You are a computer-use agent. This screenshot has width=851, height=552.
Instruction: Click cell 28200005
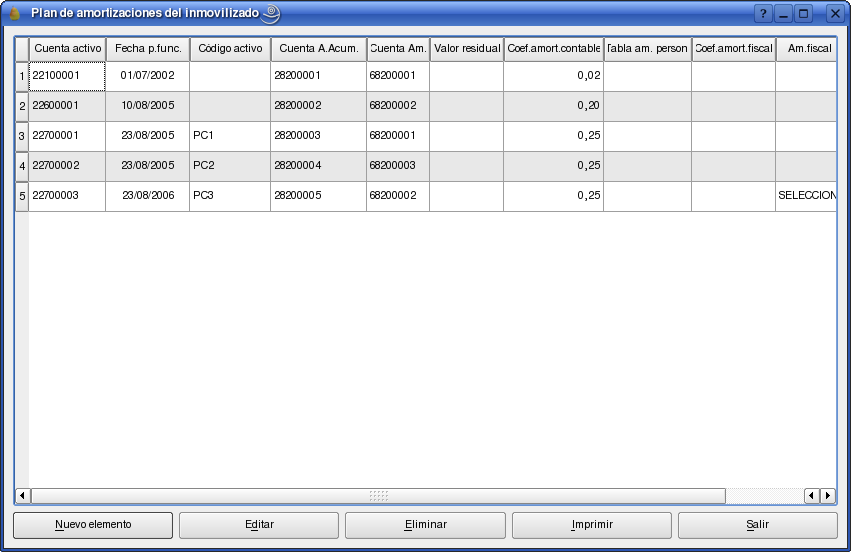(319, 196)
